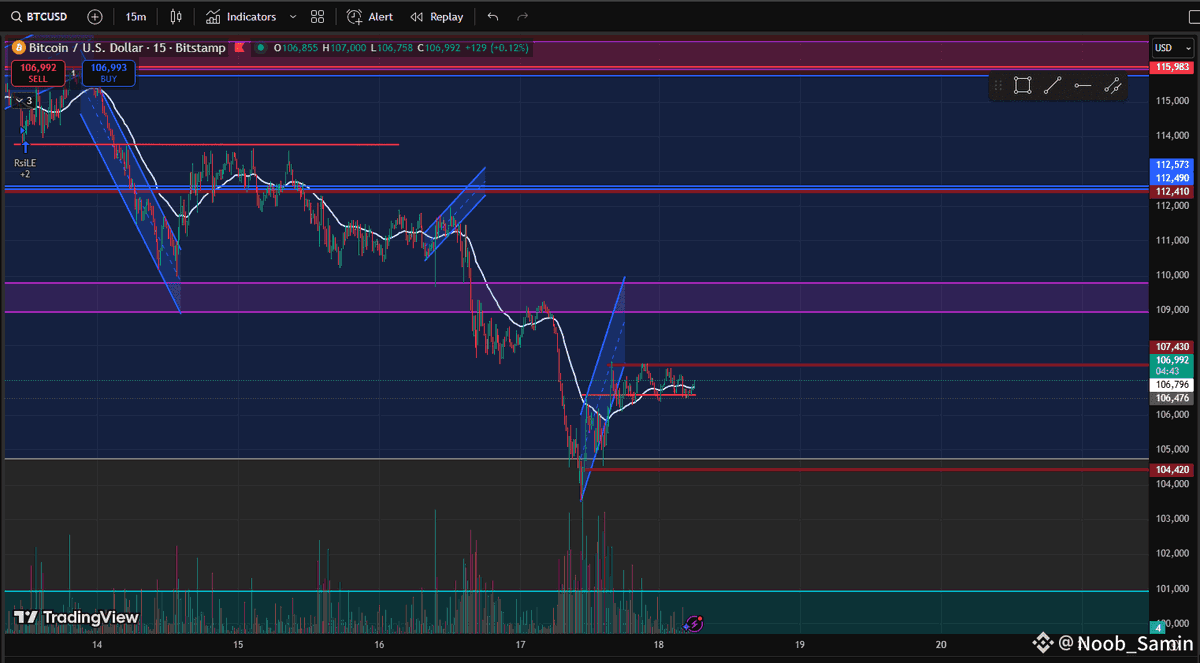Viewport: 1200px width, 663px height.
Task: Click the 112,573 blue price label
Action: [x=1171, y=165]
